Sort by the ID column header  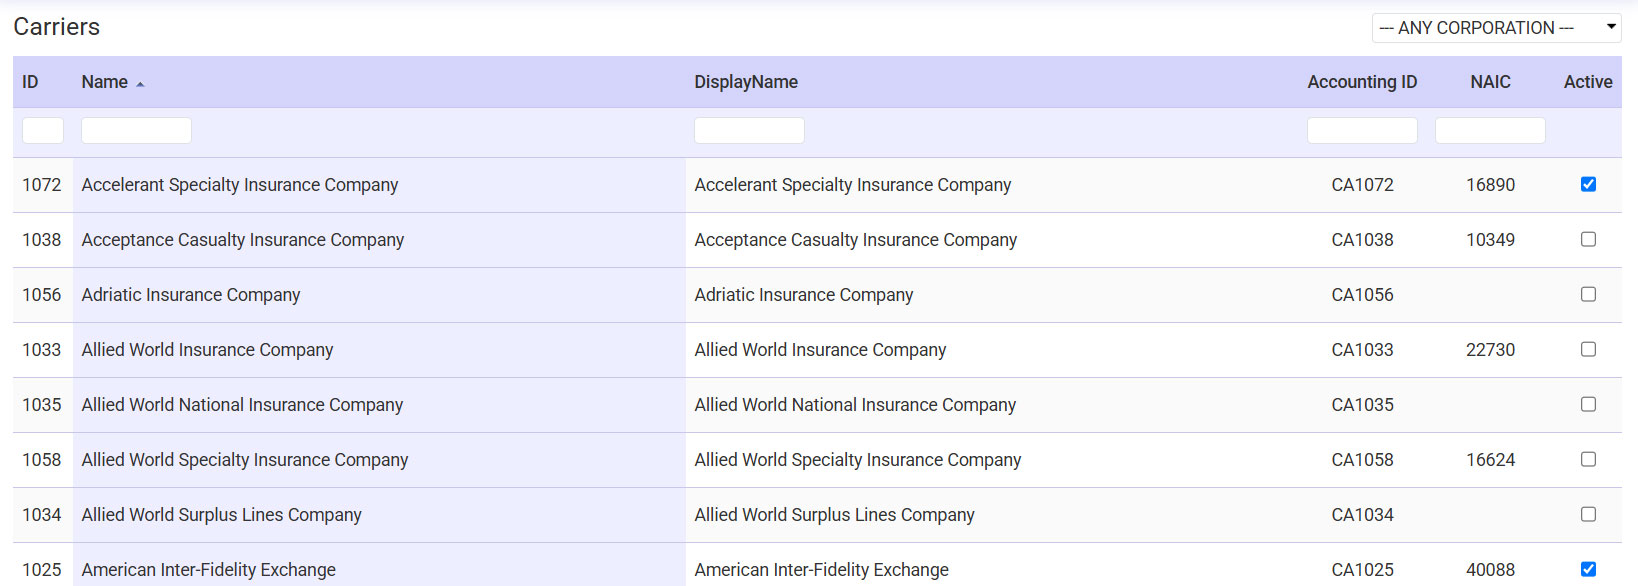[x=31, y=82]
